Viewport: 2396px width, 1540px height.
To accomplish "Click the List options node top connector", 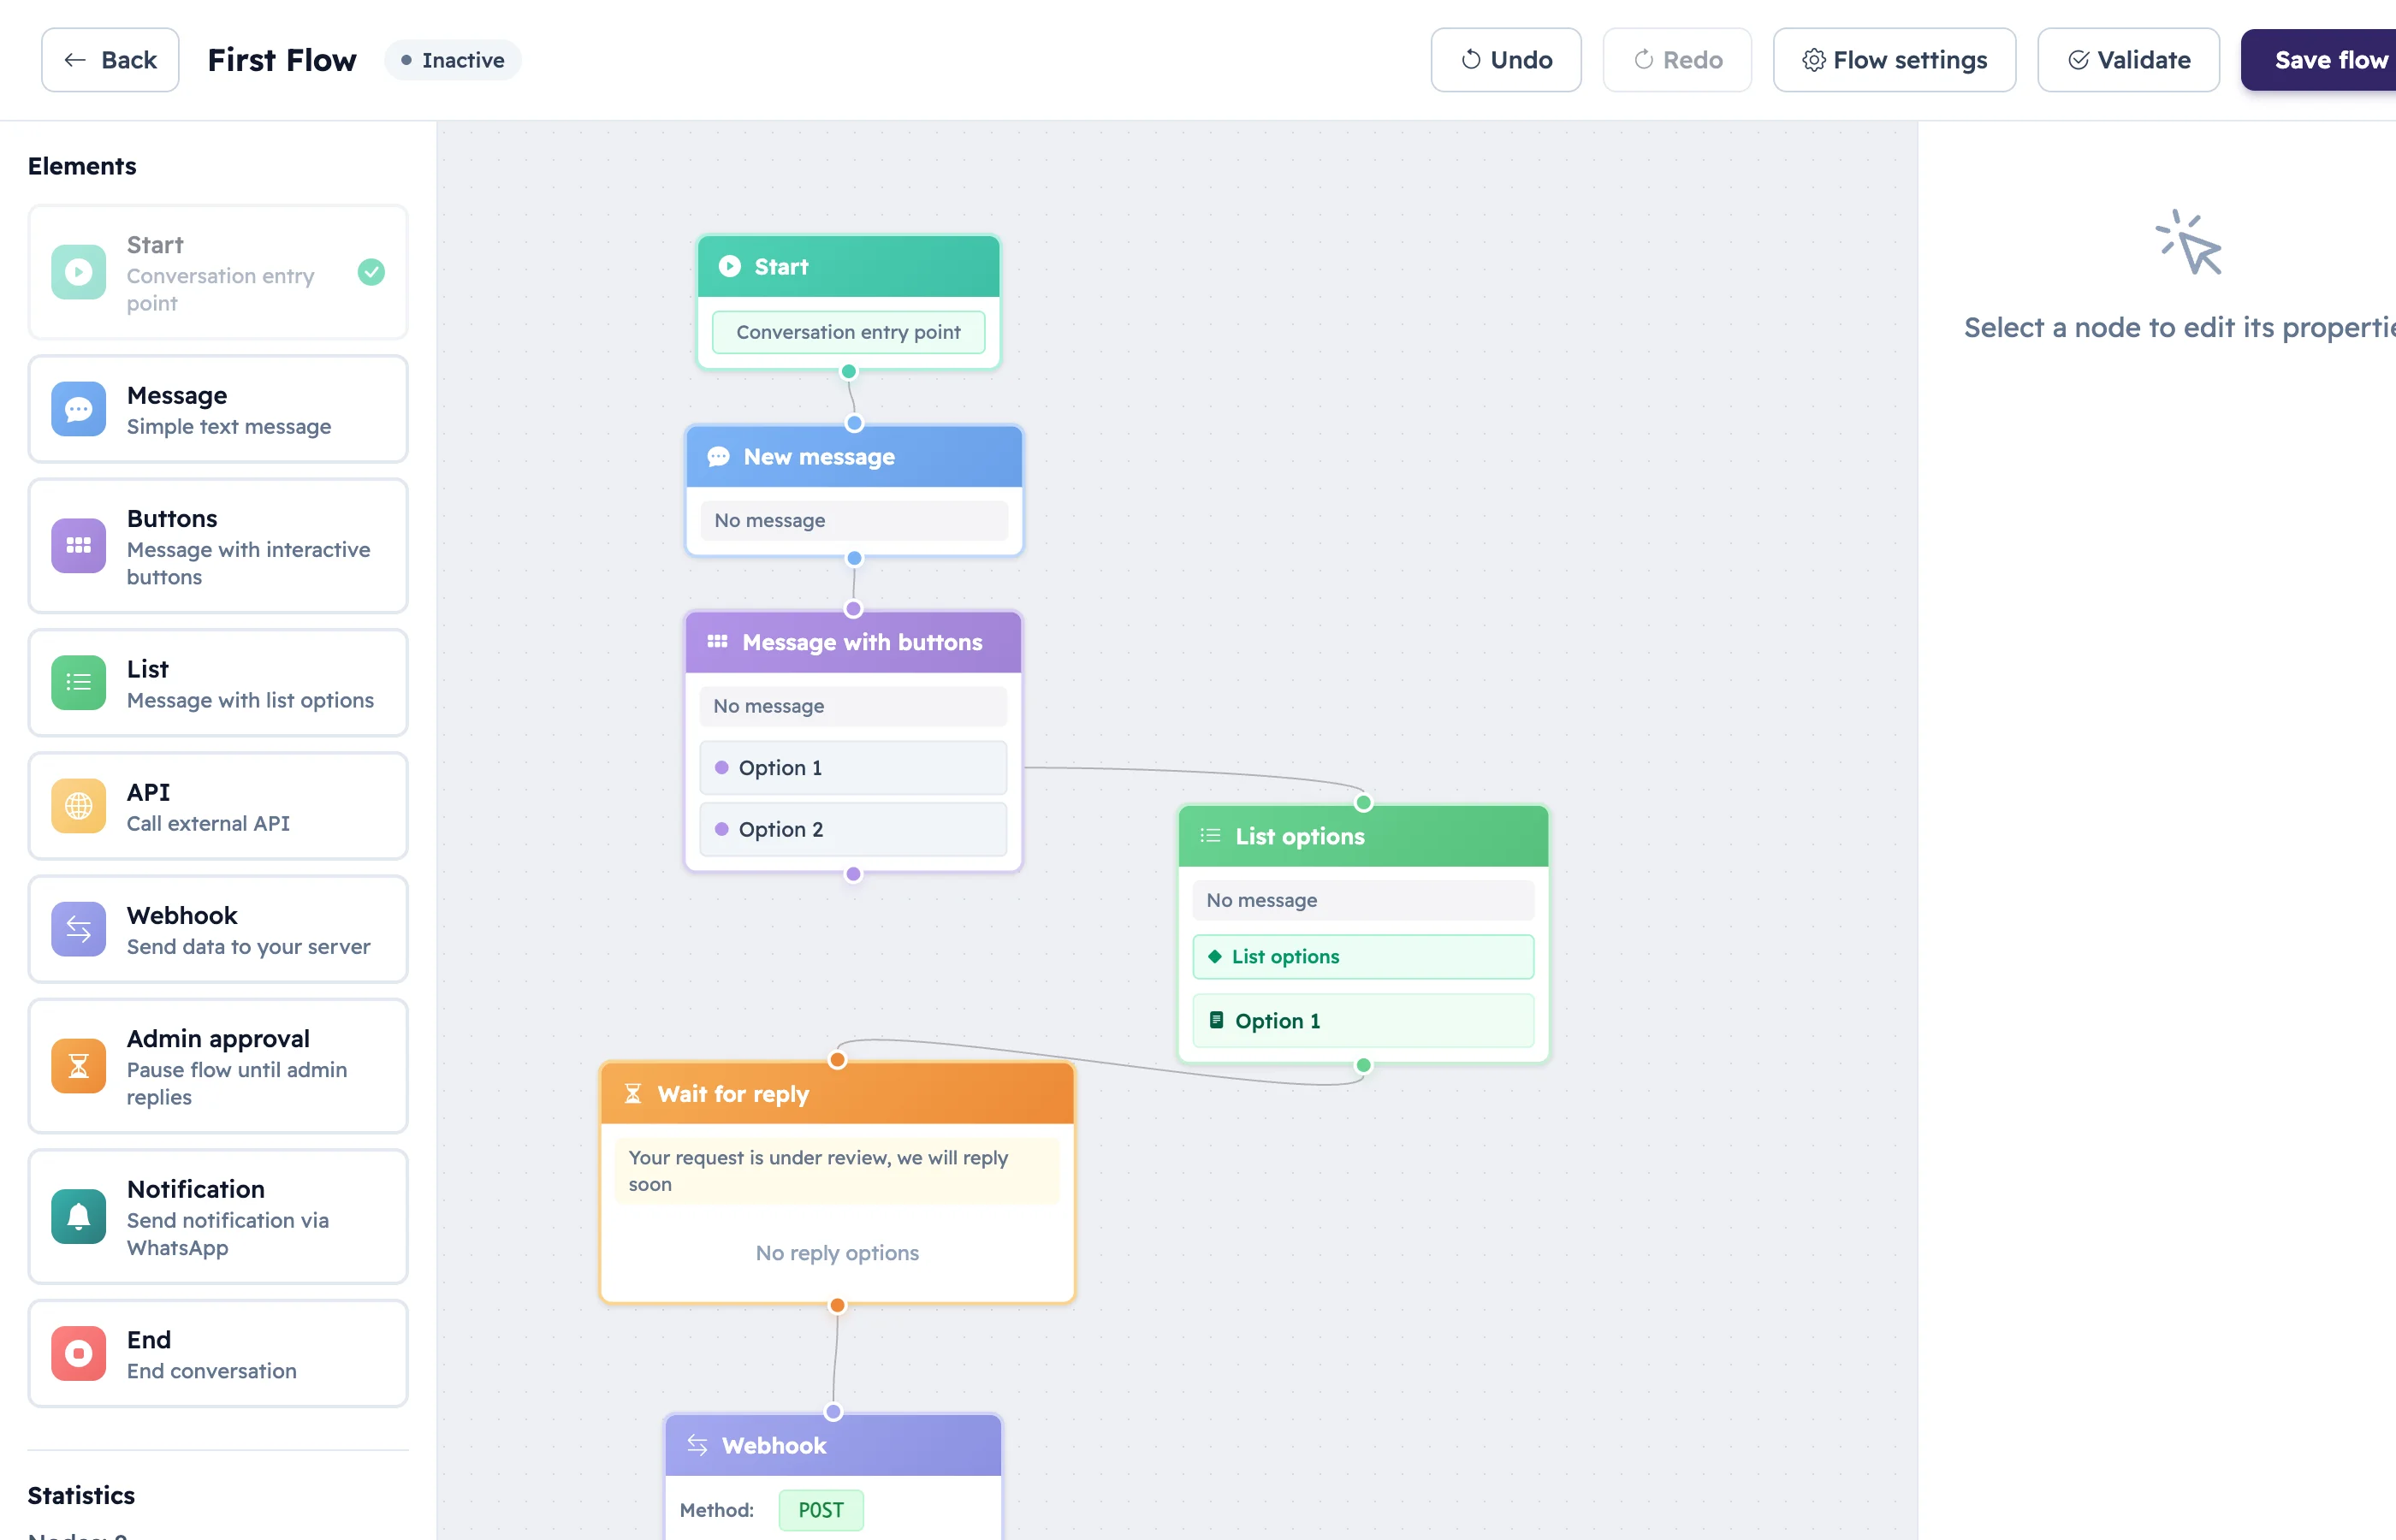I will 1363,803.
